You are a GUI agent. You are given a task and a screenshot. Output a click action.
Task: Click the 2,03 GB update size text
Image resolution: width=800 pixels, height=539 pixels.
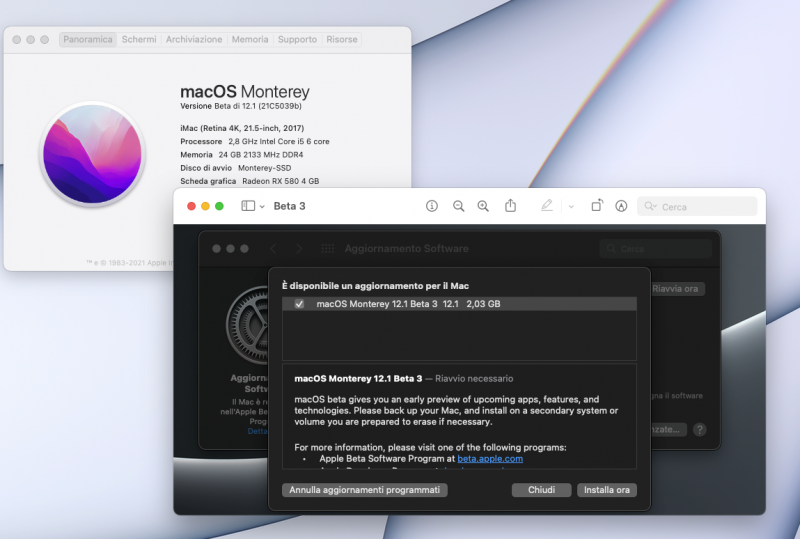pos(483,304)
